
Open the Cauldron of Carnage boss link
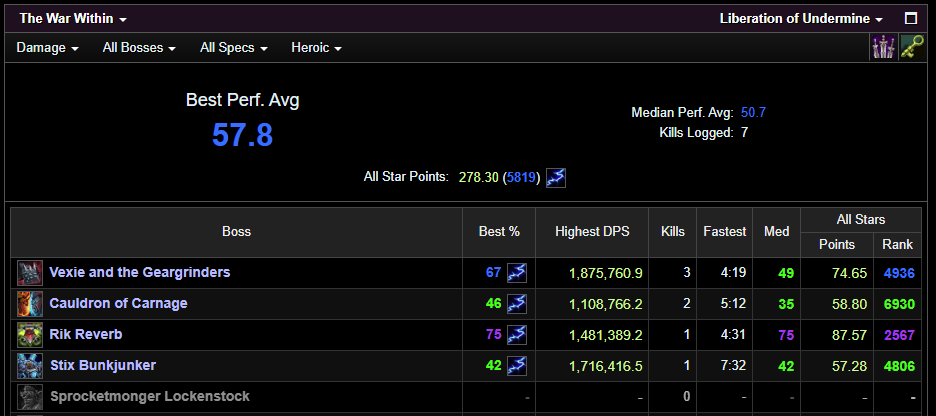pos(118,304)
